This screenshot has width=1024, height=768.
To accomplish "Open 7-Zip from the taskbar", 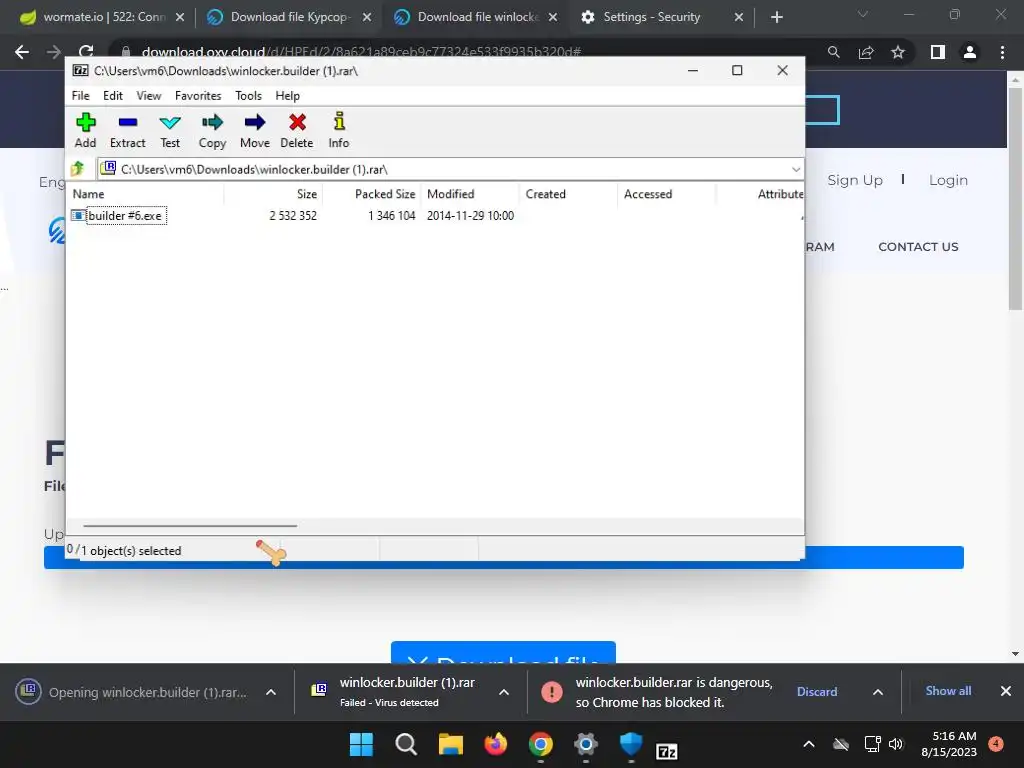I will 667,752.
